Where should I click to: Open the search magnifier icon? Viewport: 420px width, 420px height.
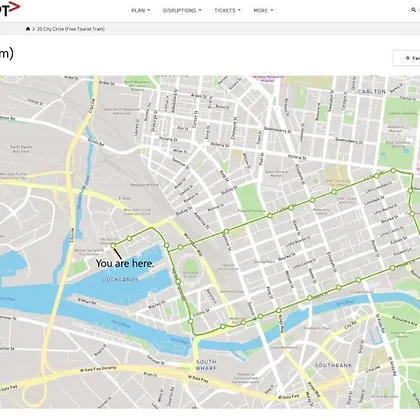pyautogui.click(x=413, y=10)
